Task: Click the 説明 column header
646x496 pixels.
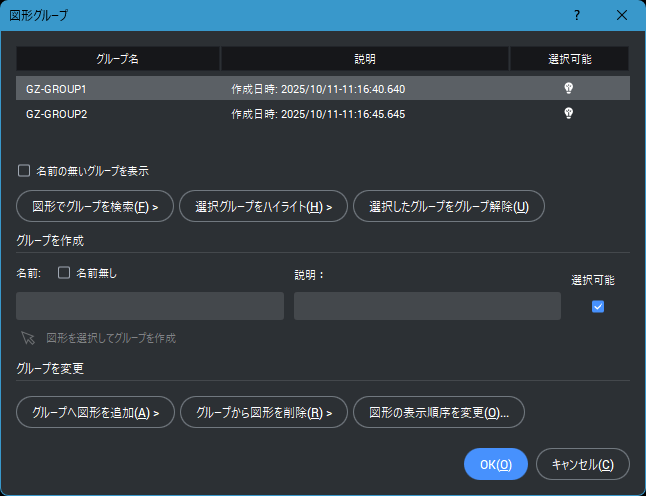Action: (365, 59)
